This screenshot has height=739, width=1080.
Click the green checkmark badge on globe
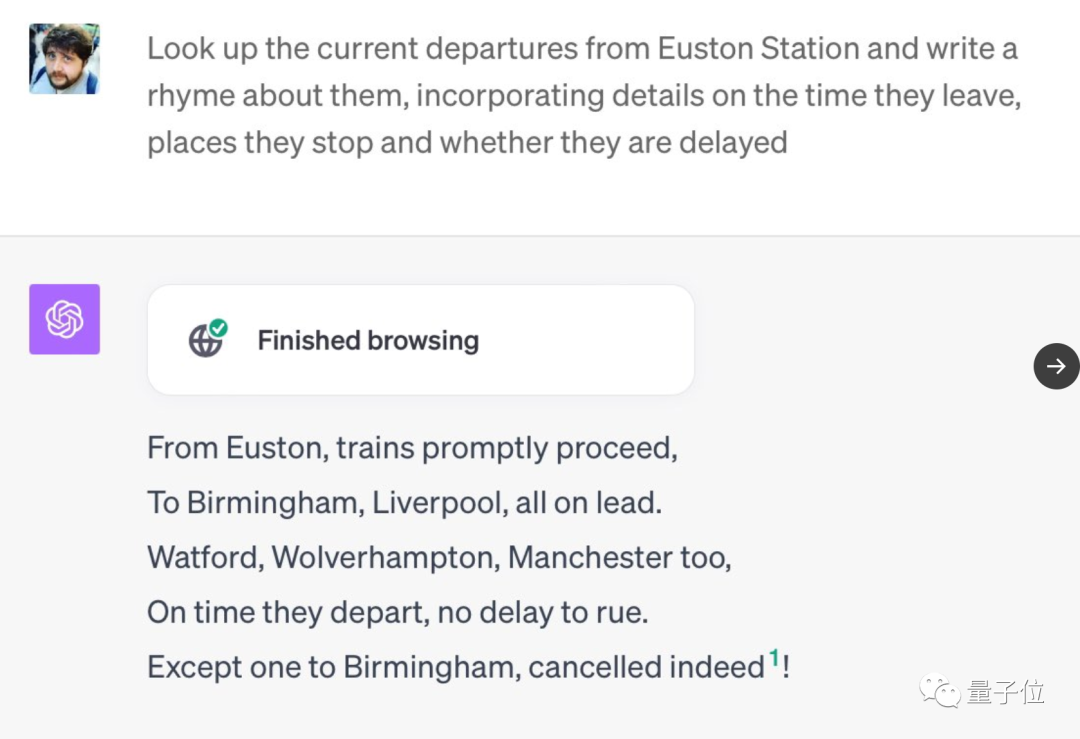[219, 328]
